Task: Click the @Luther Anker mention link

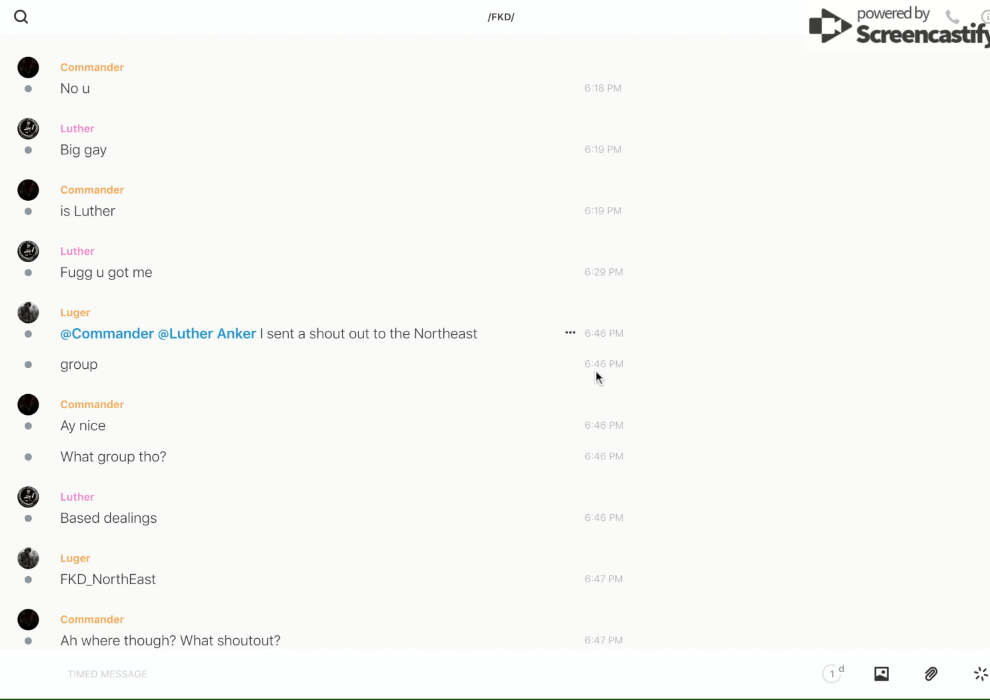Action: tap(207, 334)
